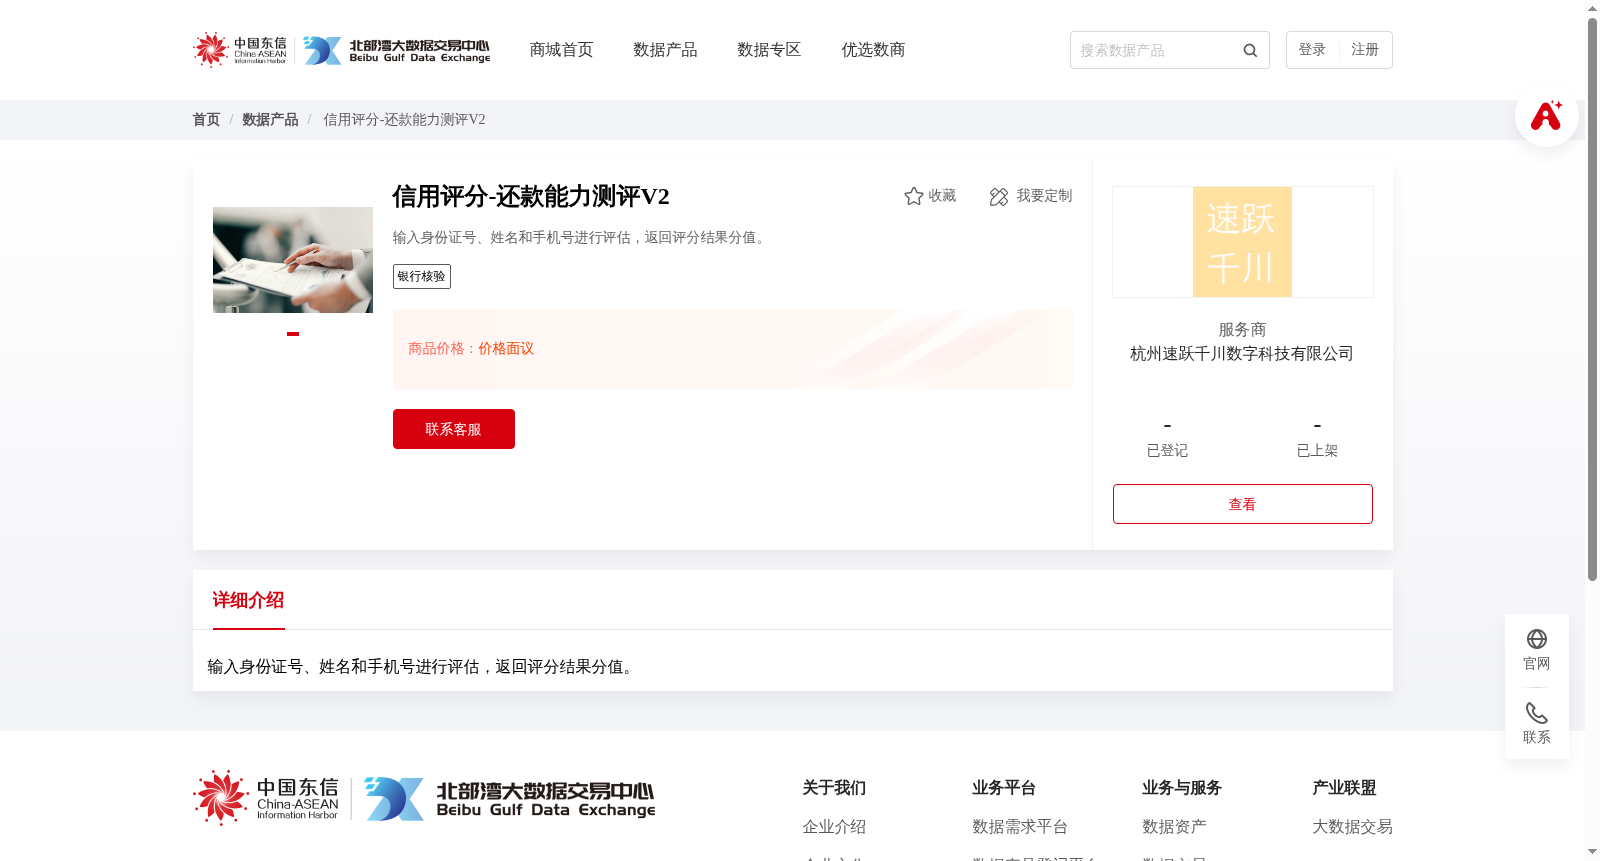Open 数据专区 navigation item
The width and height of the screenshot is (1600, 861).
769,50
